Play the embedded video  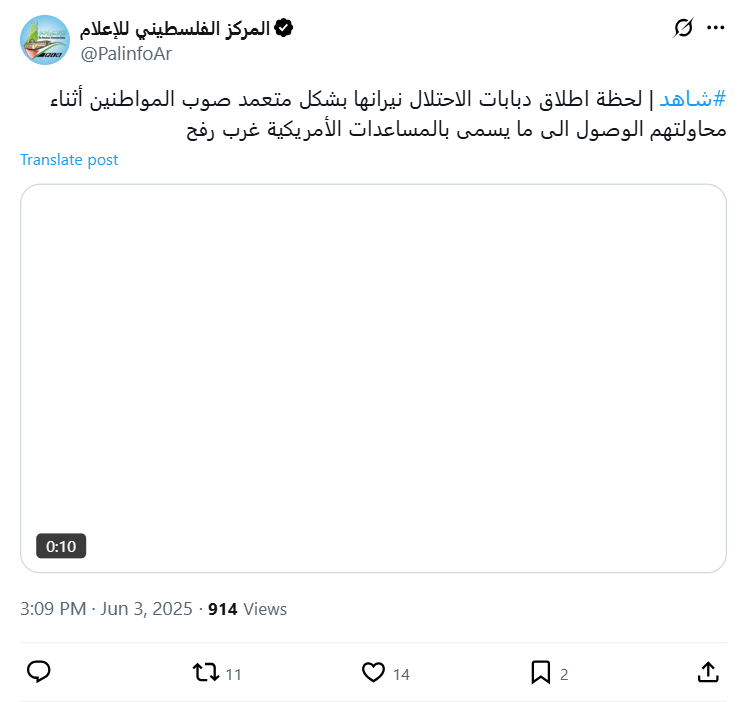tap(373, 378)
